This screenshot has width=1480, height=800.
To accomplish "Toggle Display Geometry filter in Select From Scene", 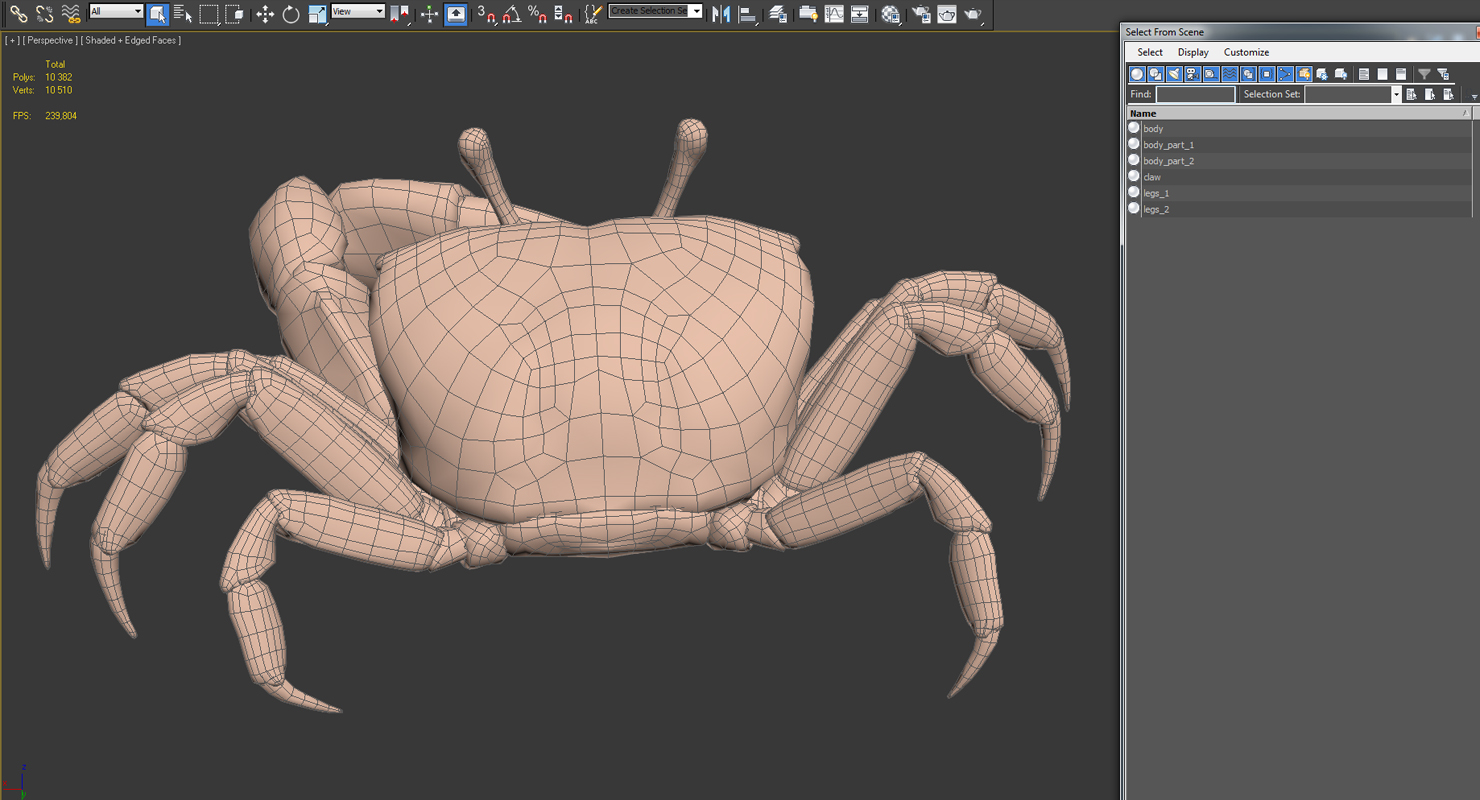I will click(x=1137, y=74).
